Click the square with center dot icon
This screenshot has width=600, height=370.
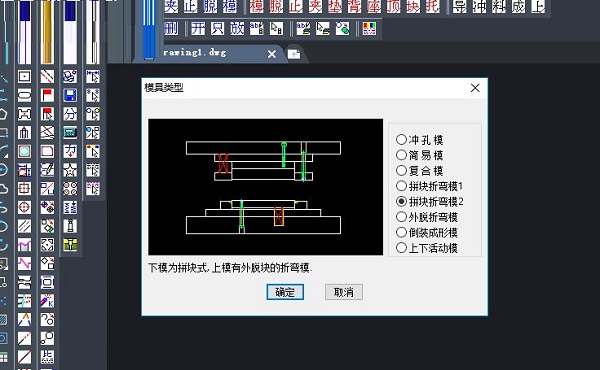pos(24,76)
